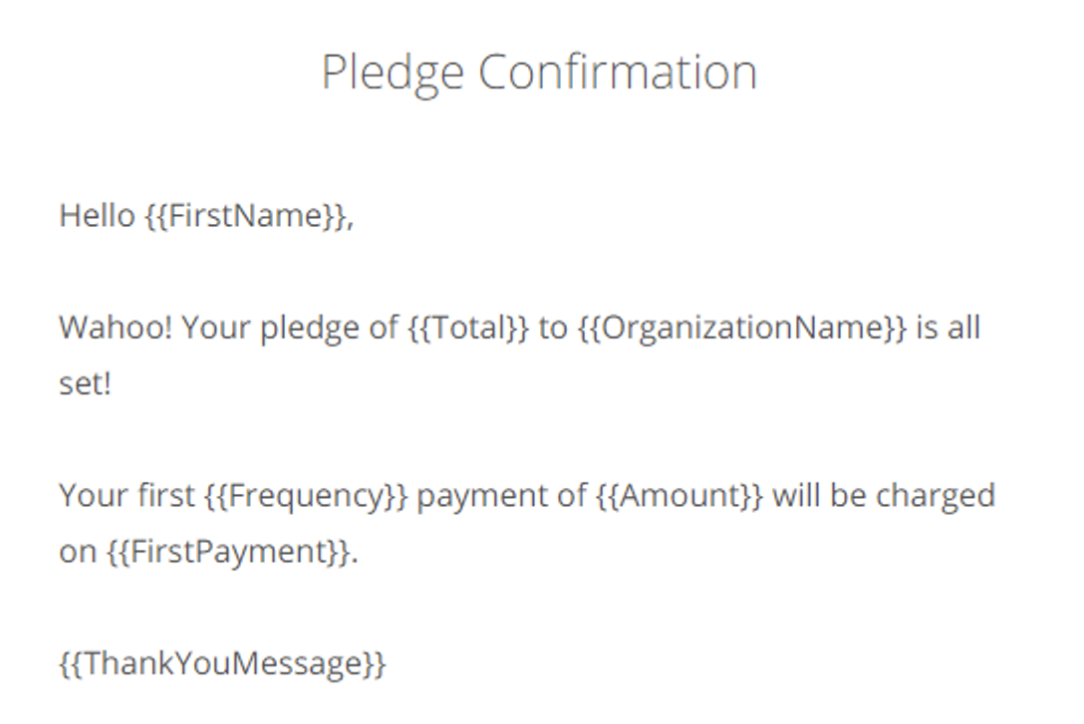
Task: Click the word Wahoo!
Action: tap(115, 327)
